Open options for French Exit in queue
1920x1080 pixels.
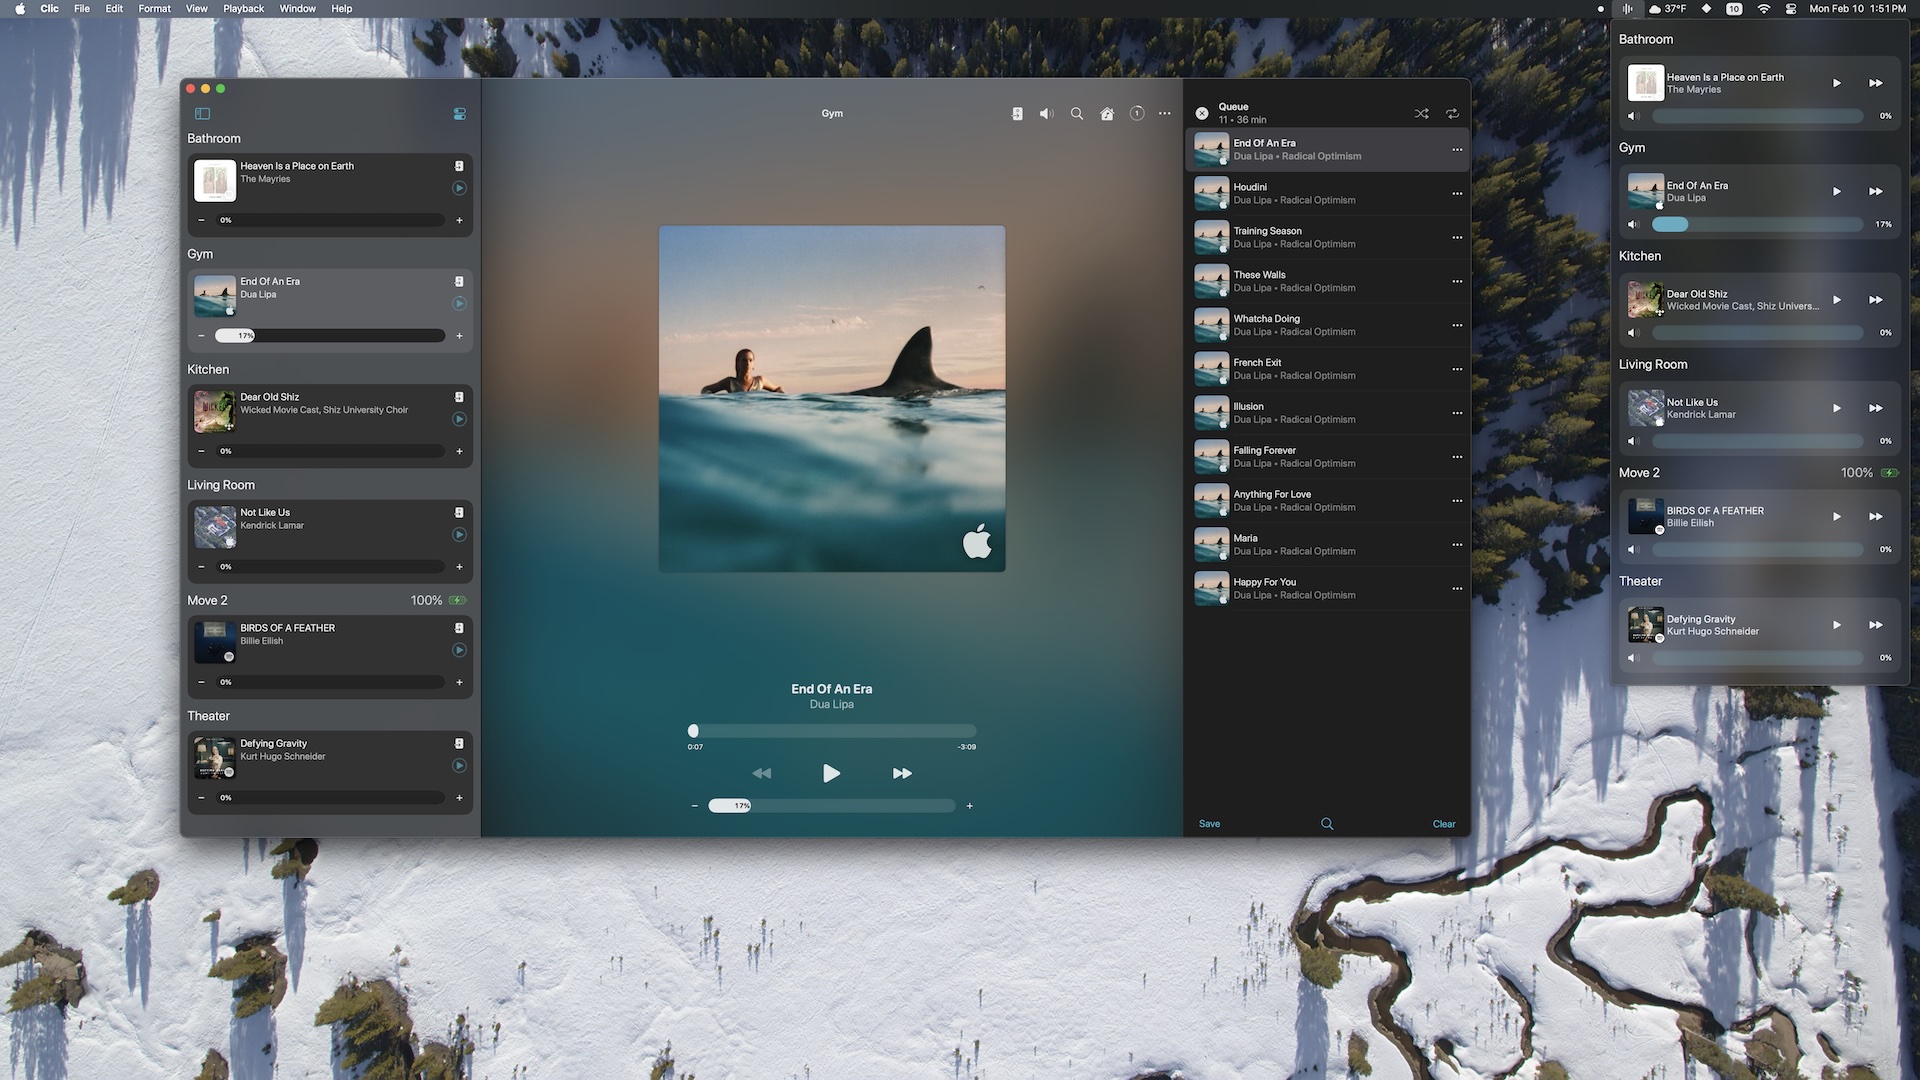click(1457, 370)
